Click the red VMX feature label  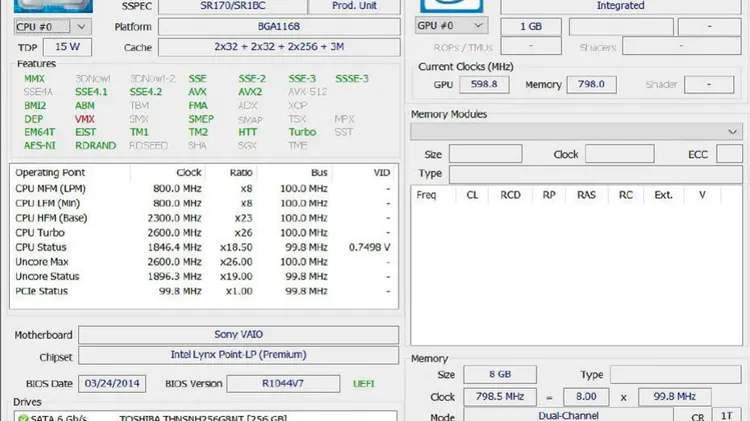point(84,119)
